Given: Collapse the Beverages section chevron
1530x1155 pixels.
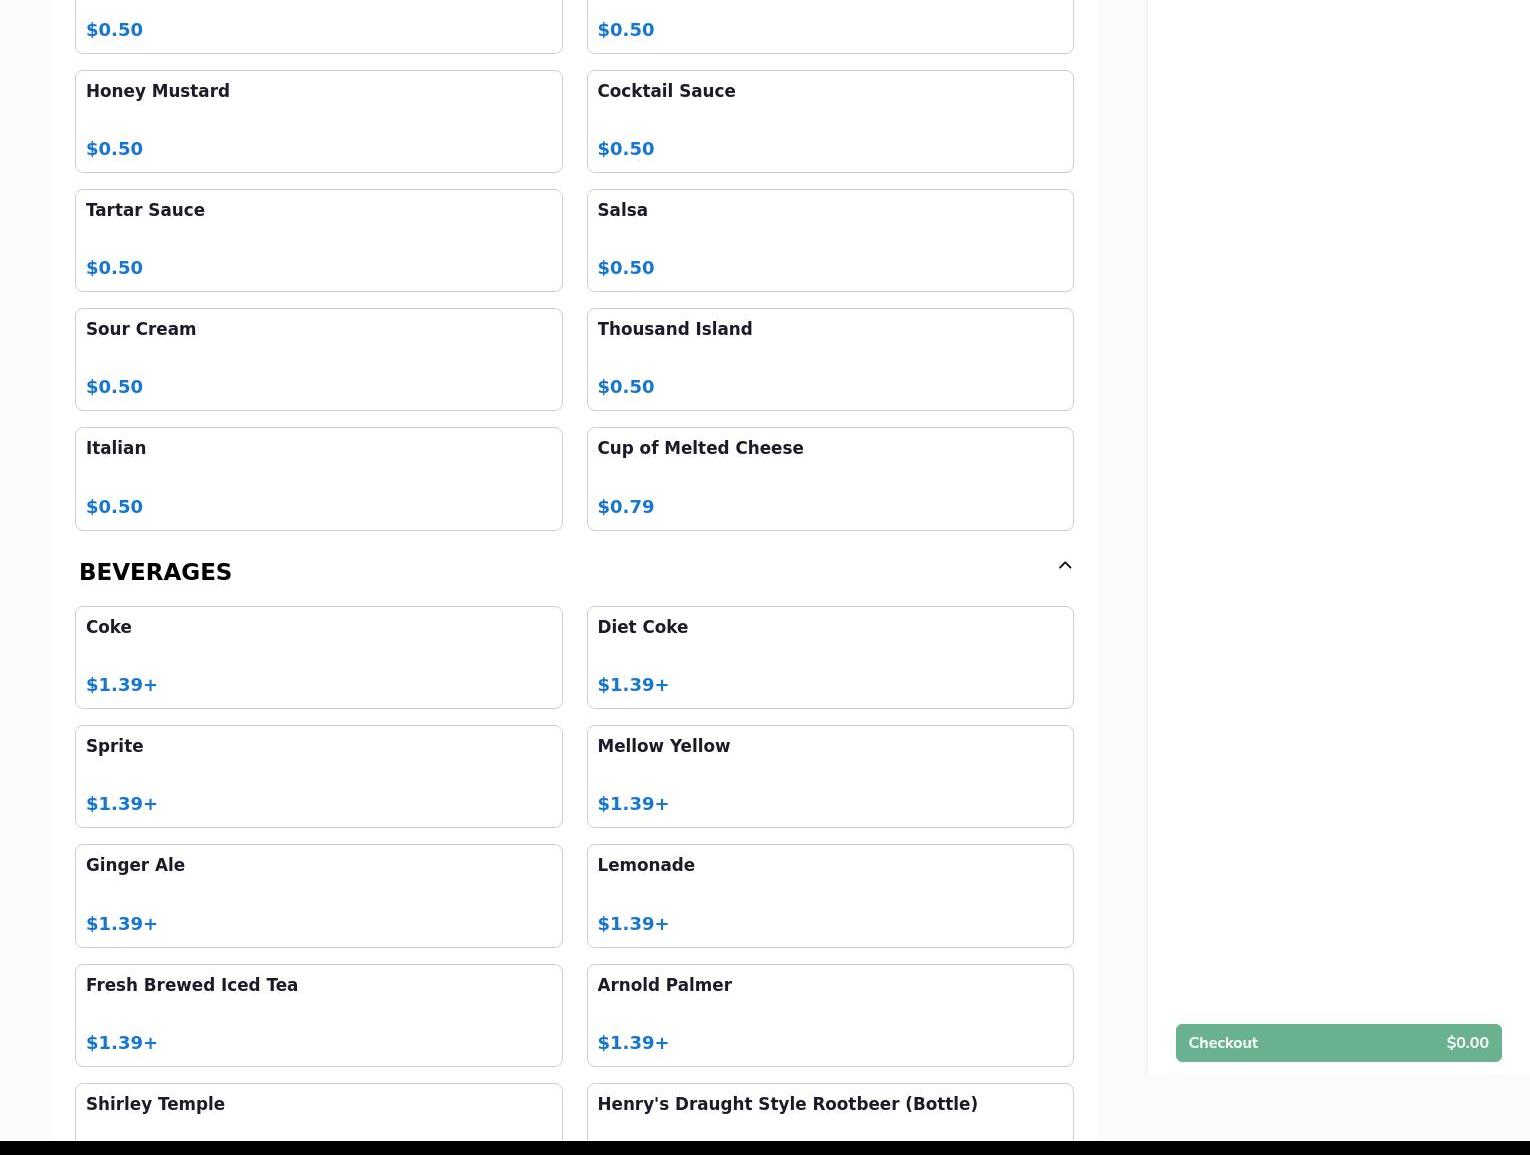Looking at the screenshot, I should (x=1065, y=566).
